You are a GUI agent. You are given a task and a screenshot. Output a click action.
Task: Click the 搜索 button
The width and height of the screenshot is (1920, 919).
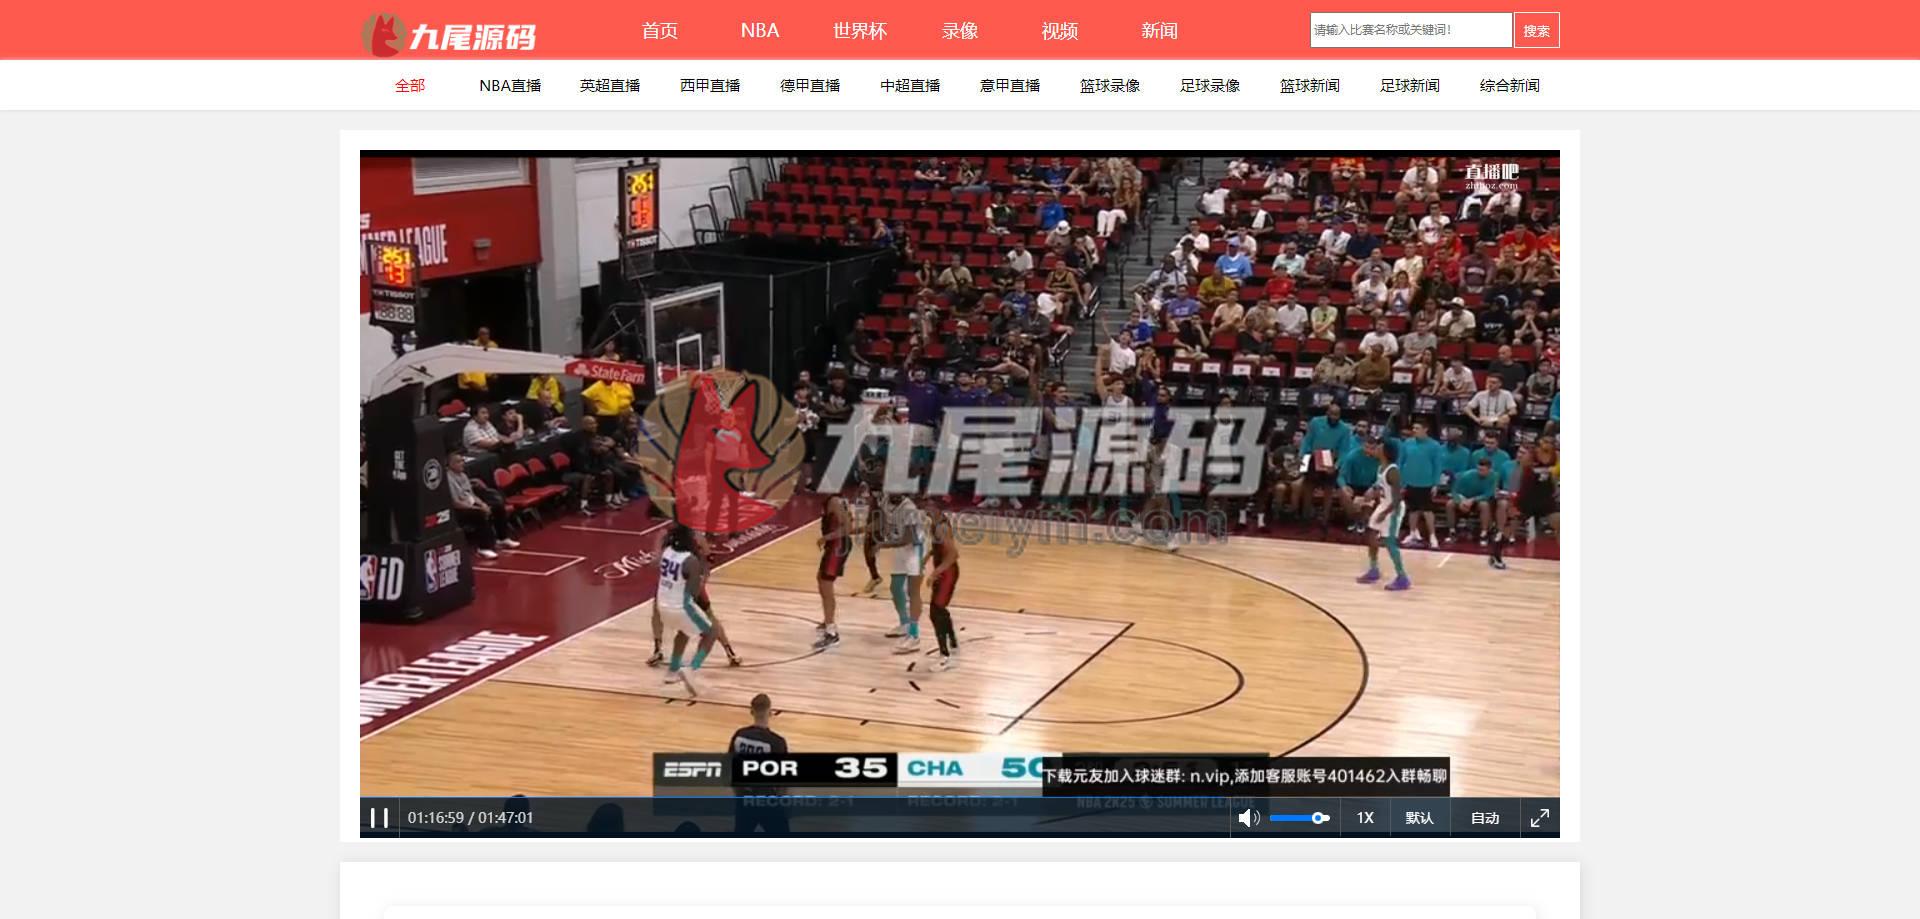[1537, 30]
